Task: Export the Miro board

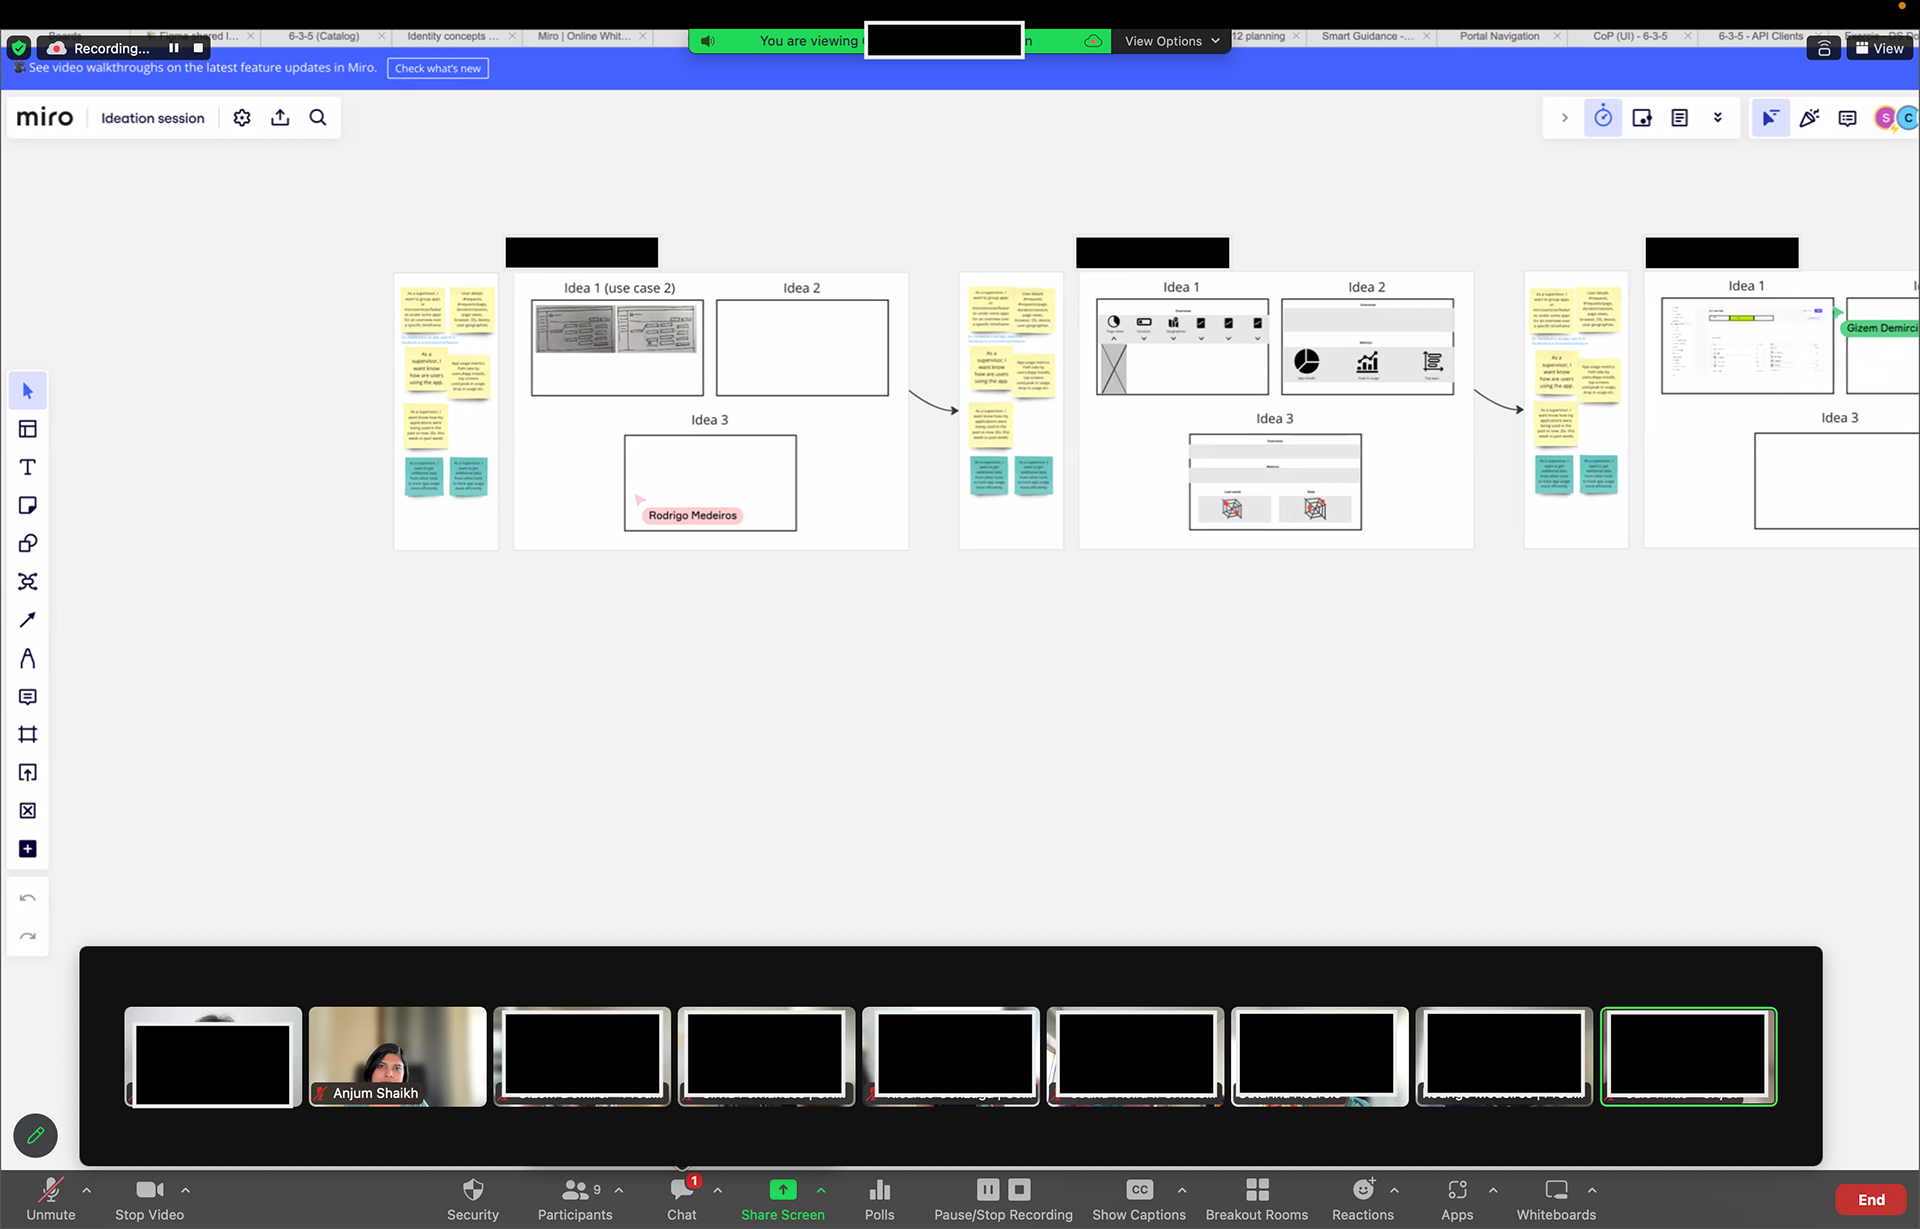Action: (x=280, y=118)
